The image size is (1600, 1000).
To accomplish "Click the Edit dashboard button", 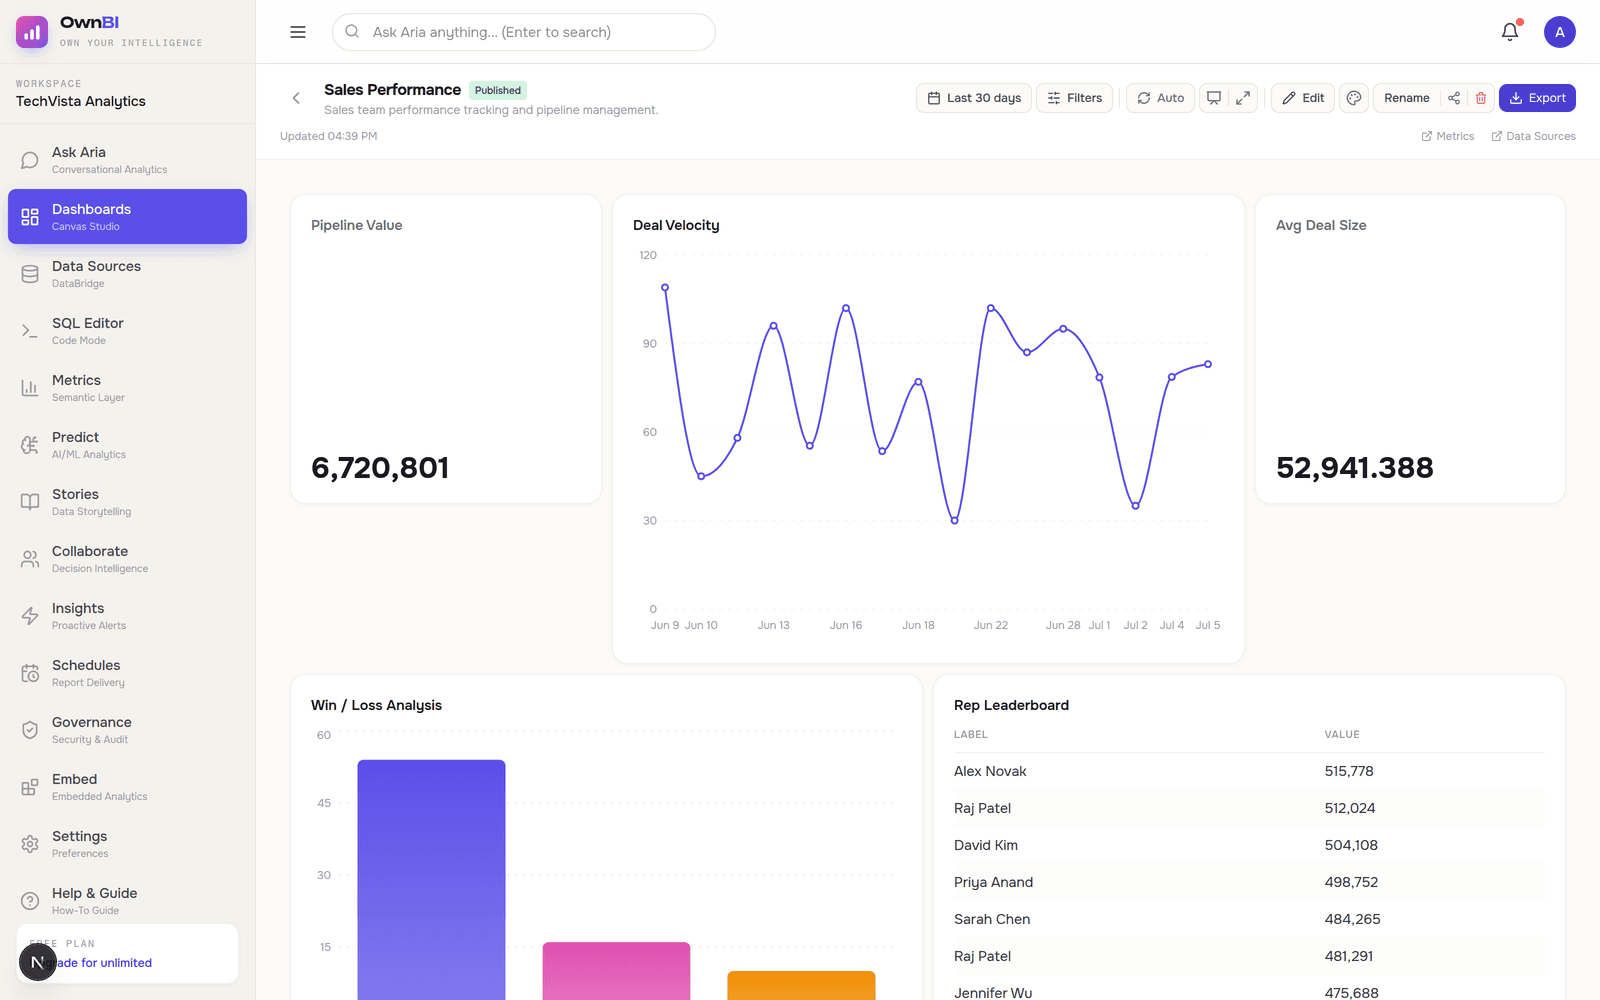I will point(1303,98).
